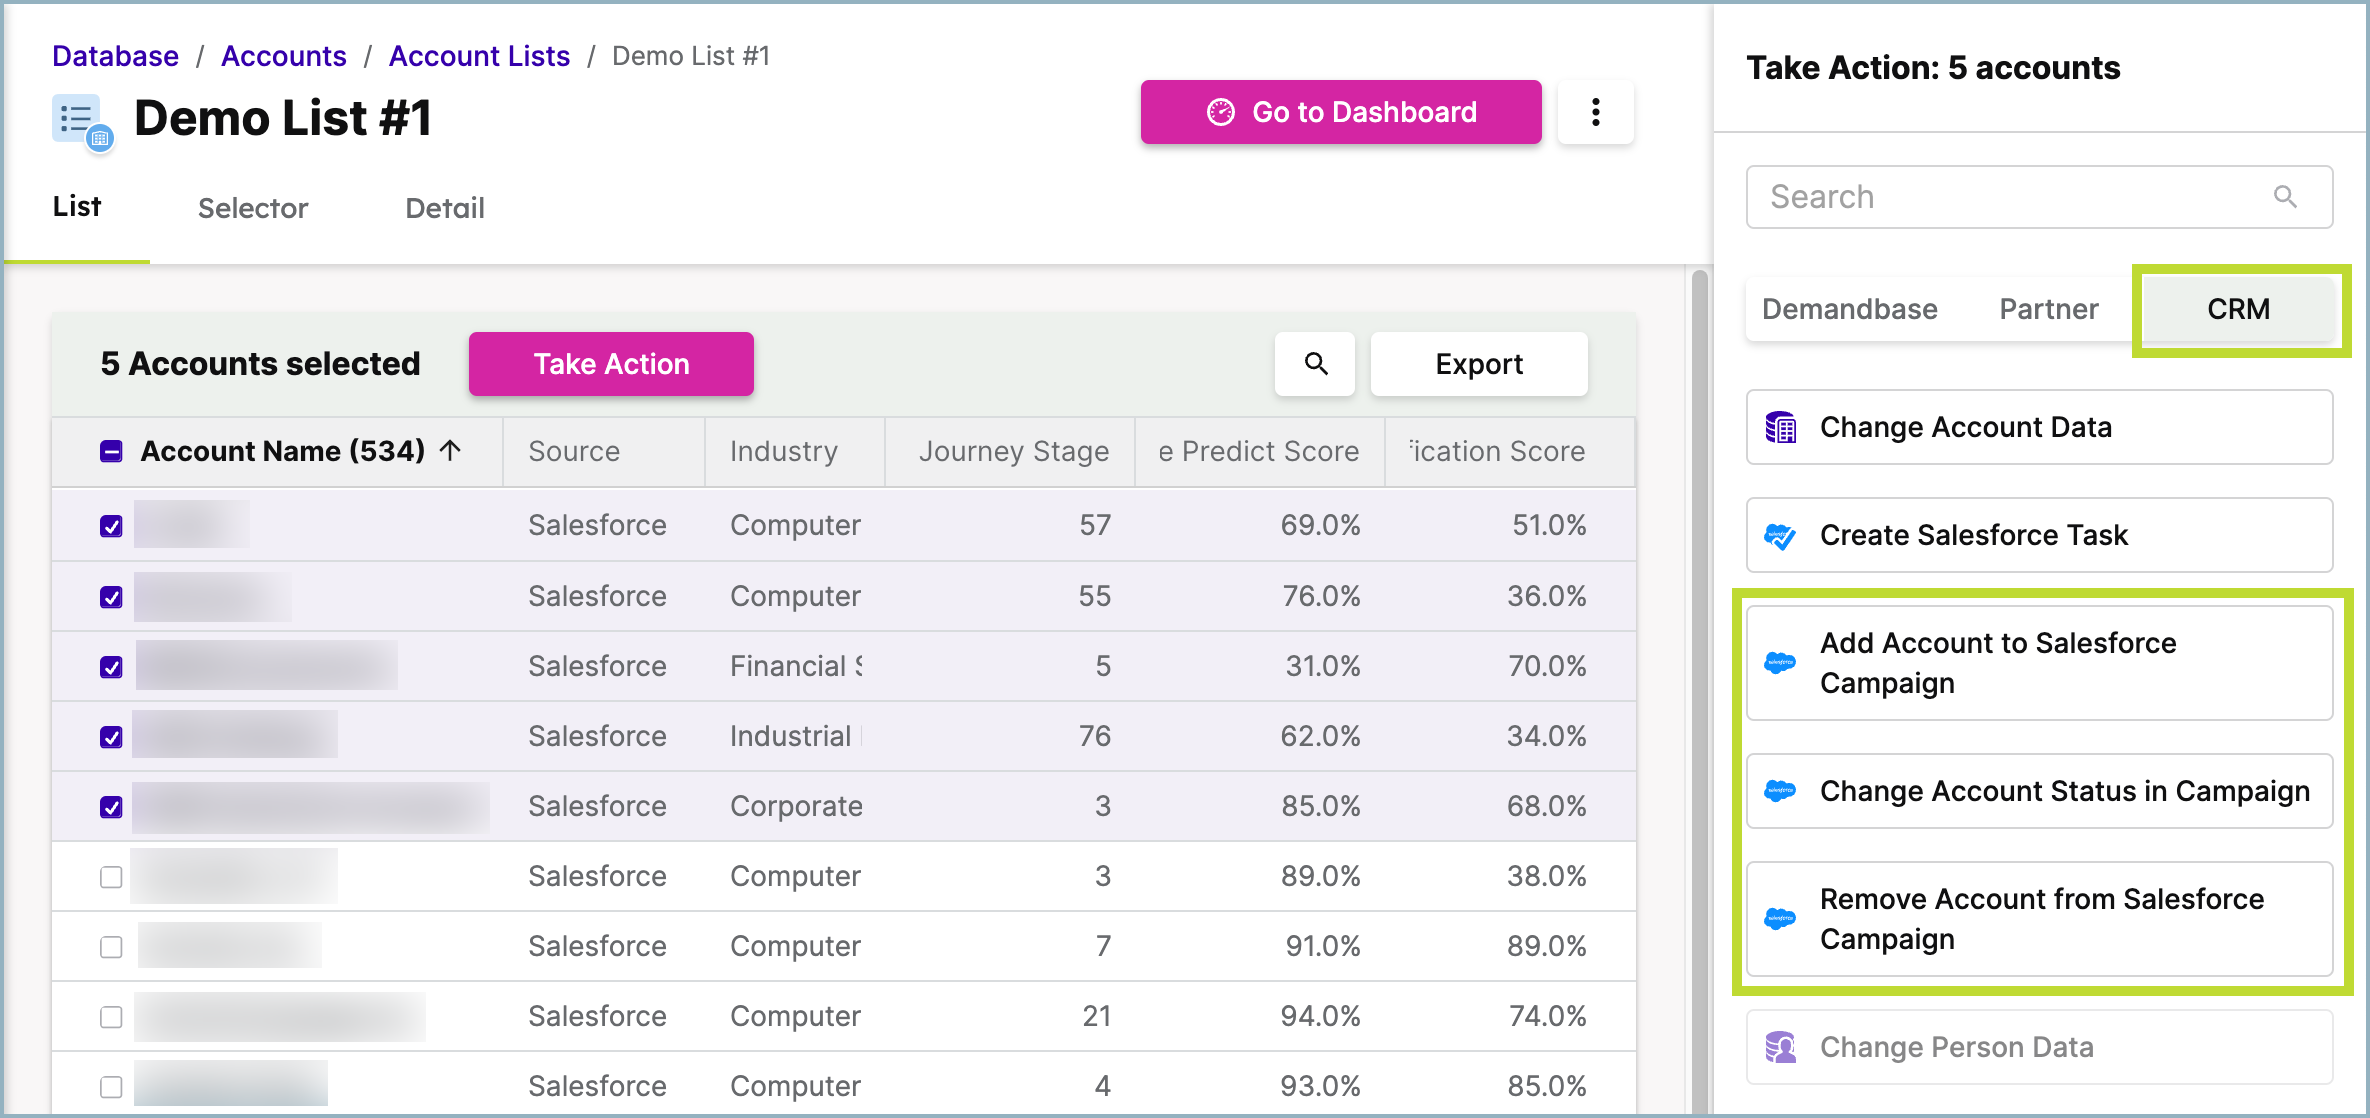Click the magnifier icon in Take Action search
Screen dimensions: 2370x1118
[x=2285, y=197]
